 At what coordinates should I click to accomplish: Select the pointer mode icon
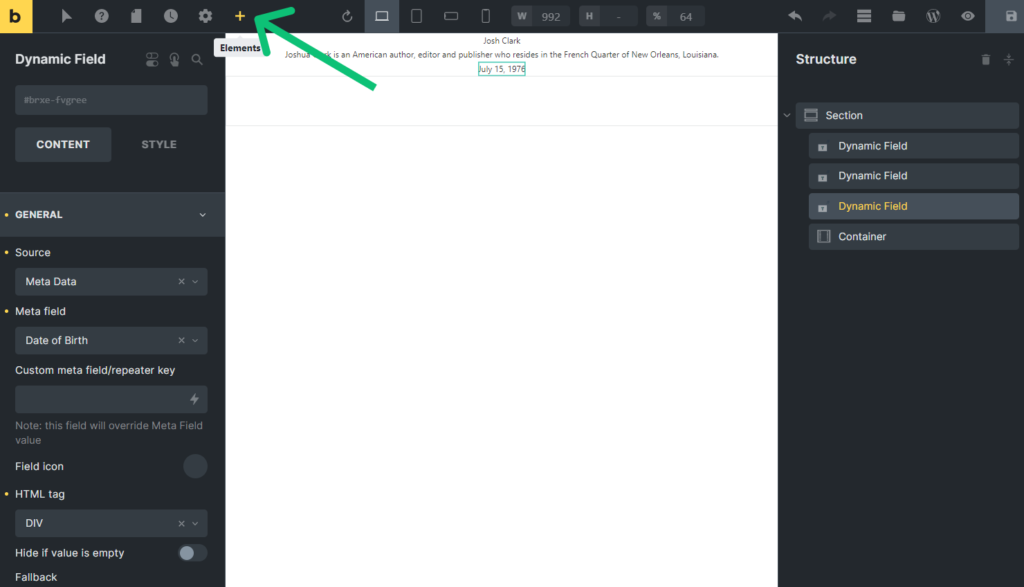67,16
